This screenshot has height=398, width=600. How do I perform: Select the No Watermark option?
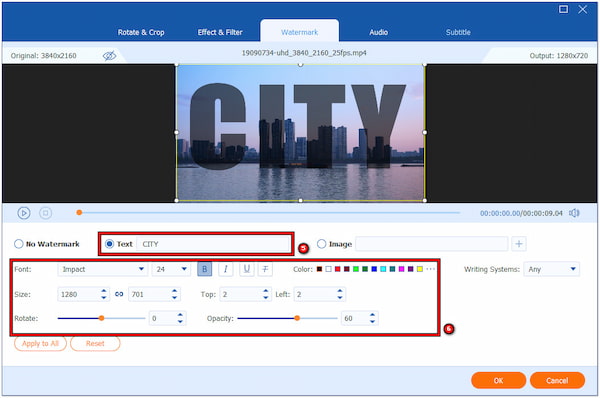click(18, 244)
